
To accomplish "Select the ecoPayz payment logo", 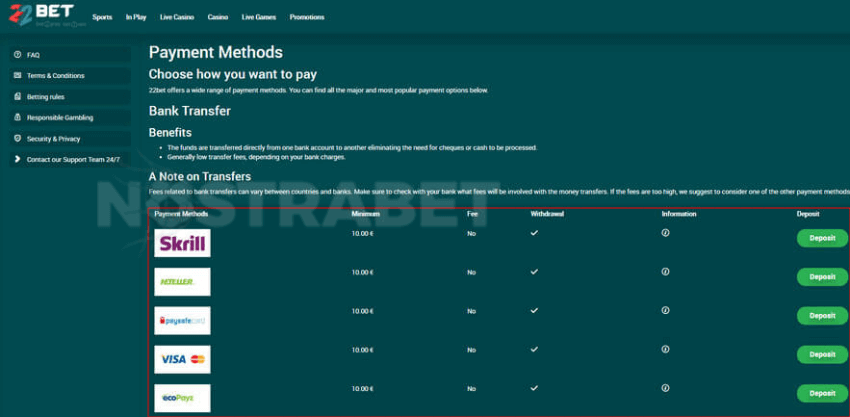I will click(x=182, y=398).
